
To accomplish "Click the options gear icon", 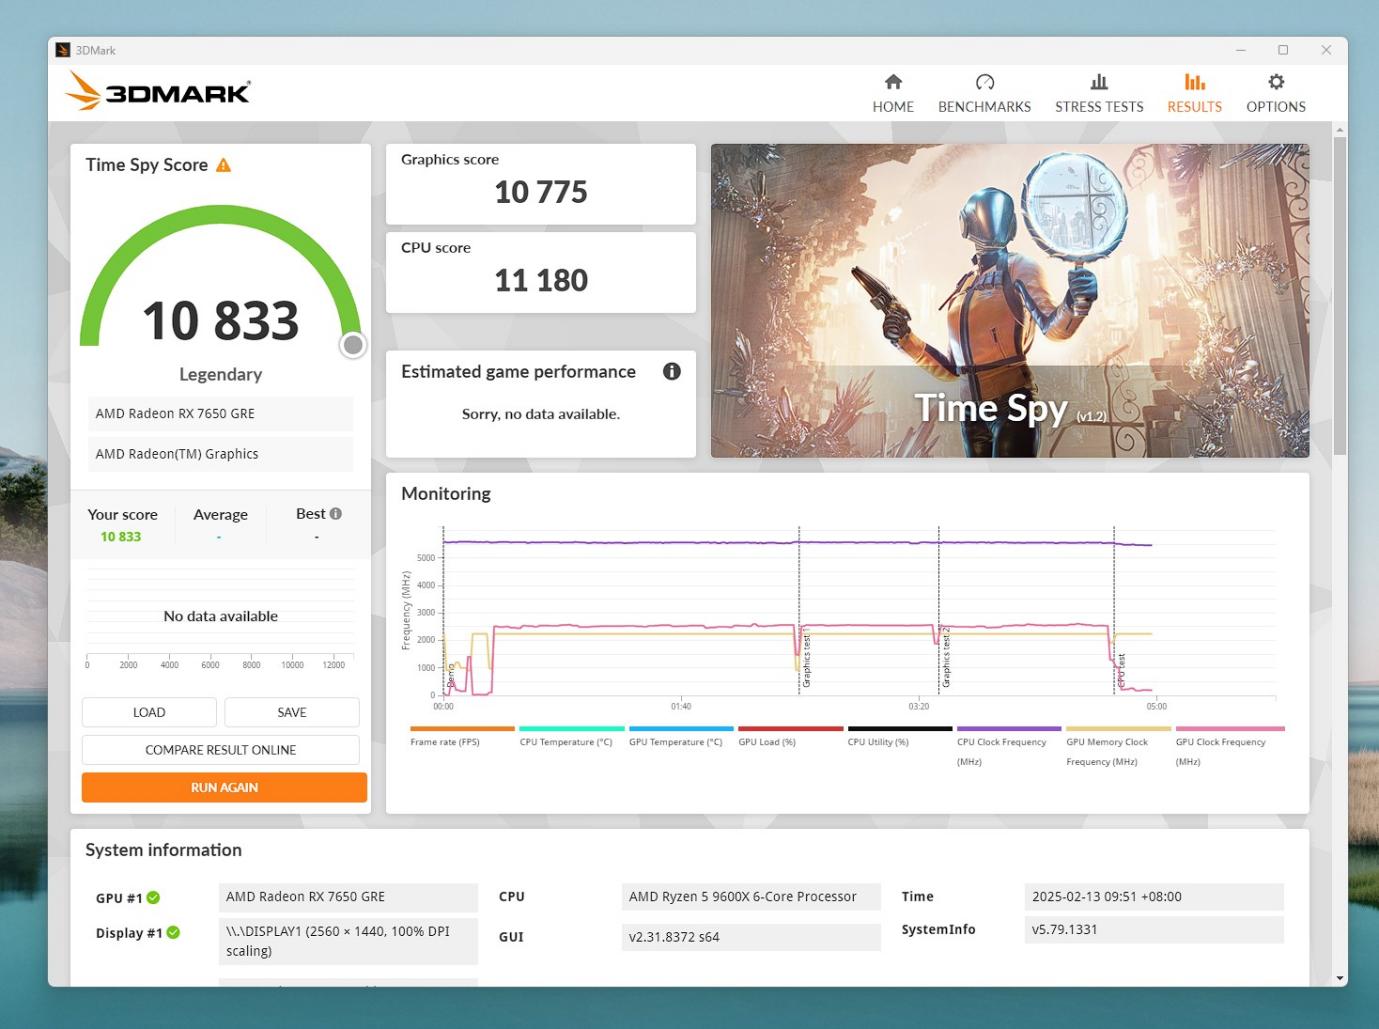I will [1276, 81].
